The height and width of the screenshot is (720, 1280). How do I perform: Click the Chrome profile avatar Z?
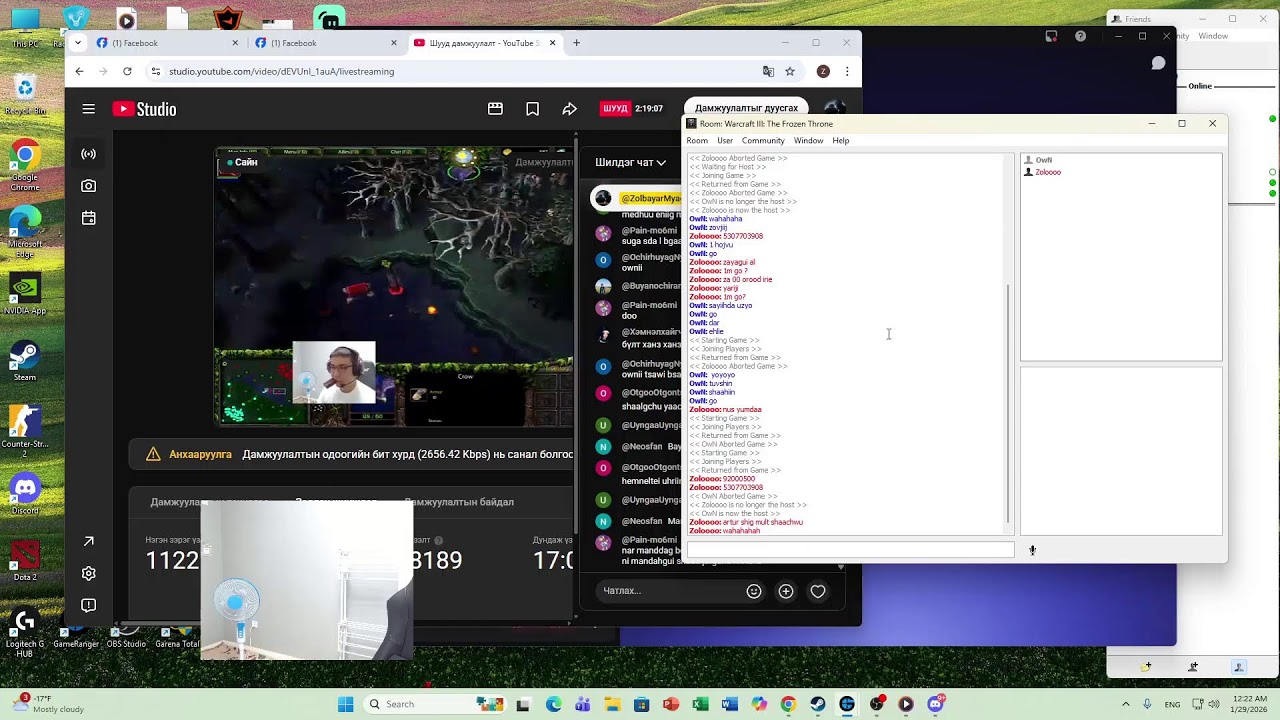tap(823, 71)
